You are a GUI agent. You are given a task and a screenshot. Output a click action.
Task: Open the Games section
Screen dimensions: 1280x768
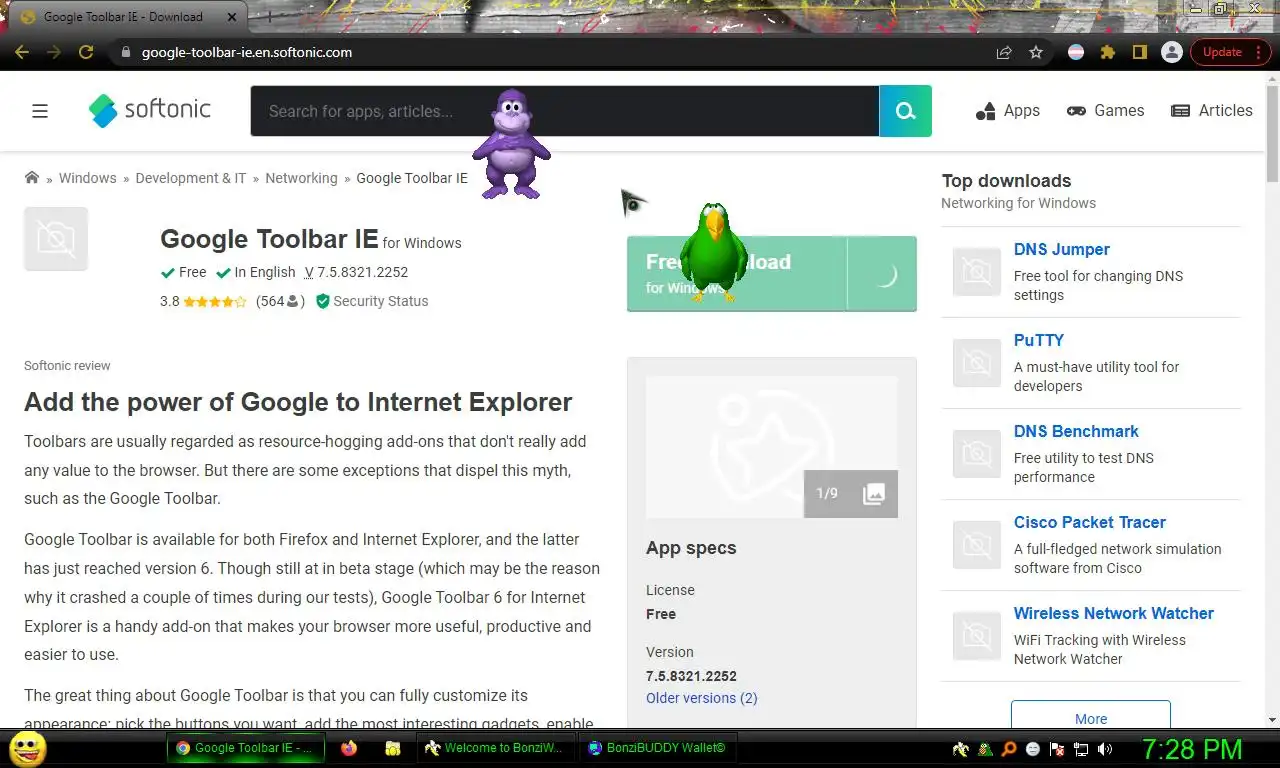pyautogui.click(x=1105, y=111)
